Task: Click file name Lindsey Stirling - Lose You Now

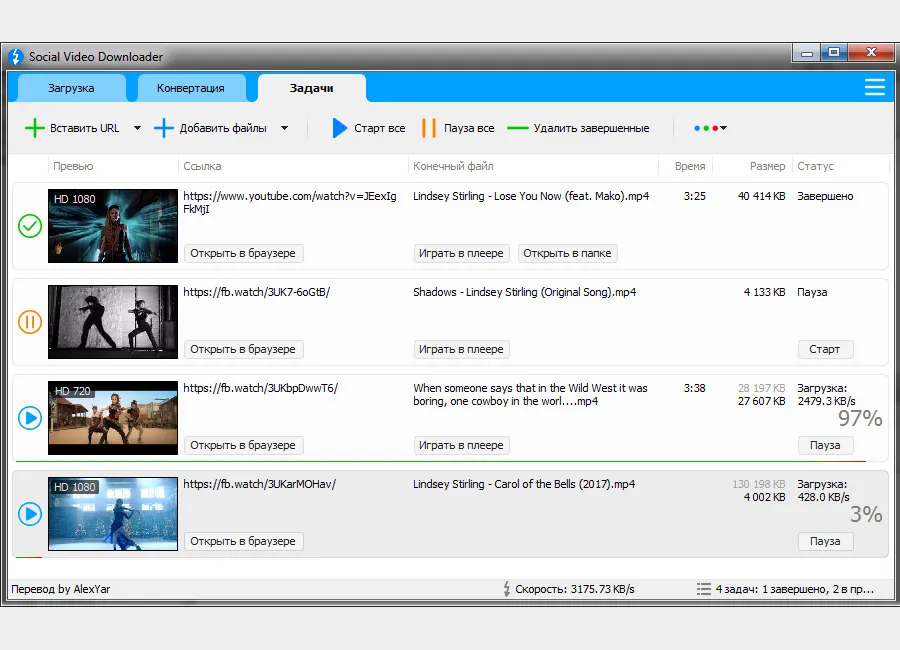Action: 531,196
